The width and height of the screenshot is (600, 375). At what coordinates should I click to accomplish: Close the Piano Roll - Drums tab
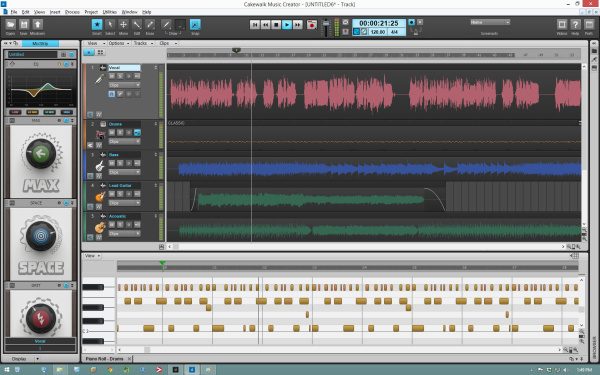coord(129,359)
